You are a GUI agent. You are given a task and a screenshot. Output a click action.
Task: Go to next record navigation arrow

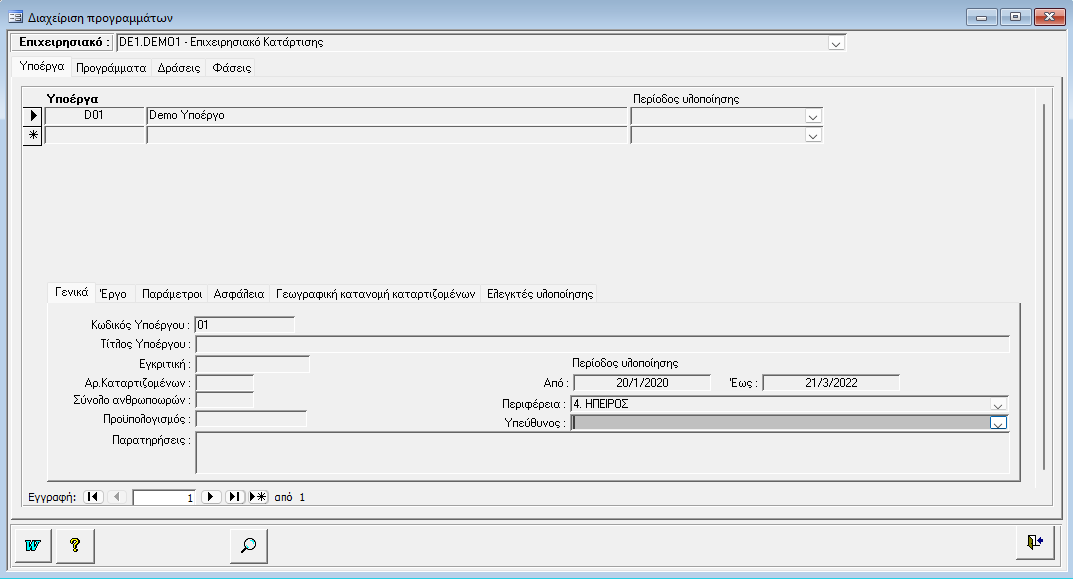tap(212, 496)
